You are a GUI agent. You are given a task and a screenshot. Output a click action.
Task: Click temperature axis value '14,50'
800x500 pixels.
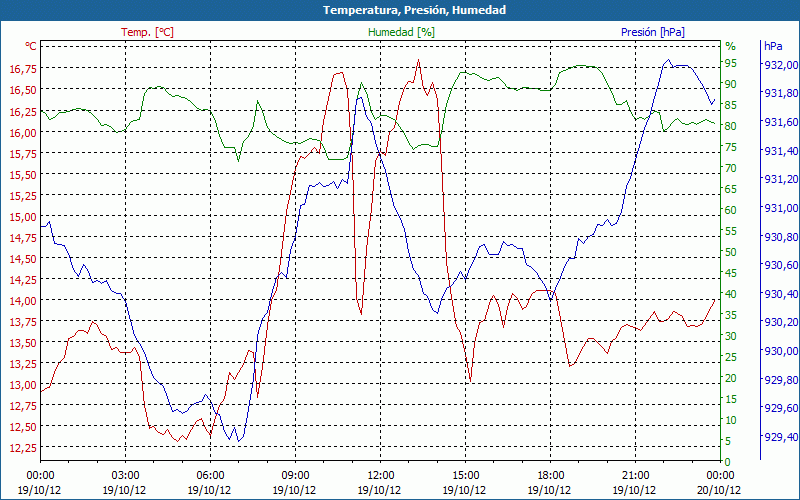click(x=23, y=259)
